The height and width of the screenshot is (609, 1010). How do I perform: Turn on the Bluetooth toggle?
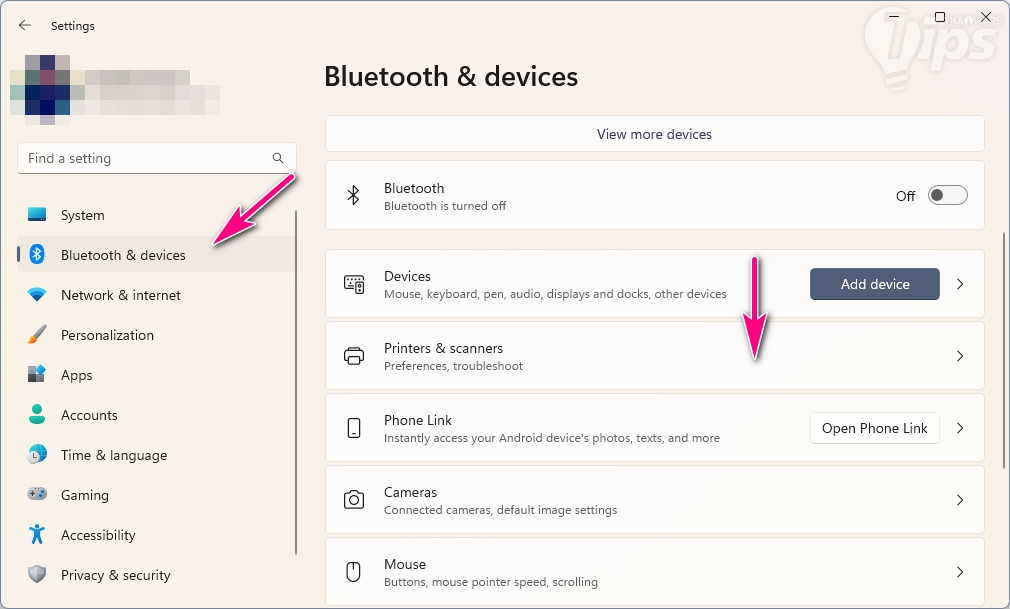(947, 196)
